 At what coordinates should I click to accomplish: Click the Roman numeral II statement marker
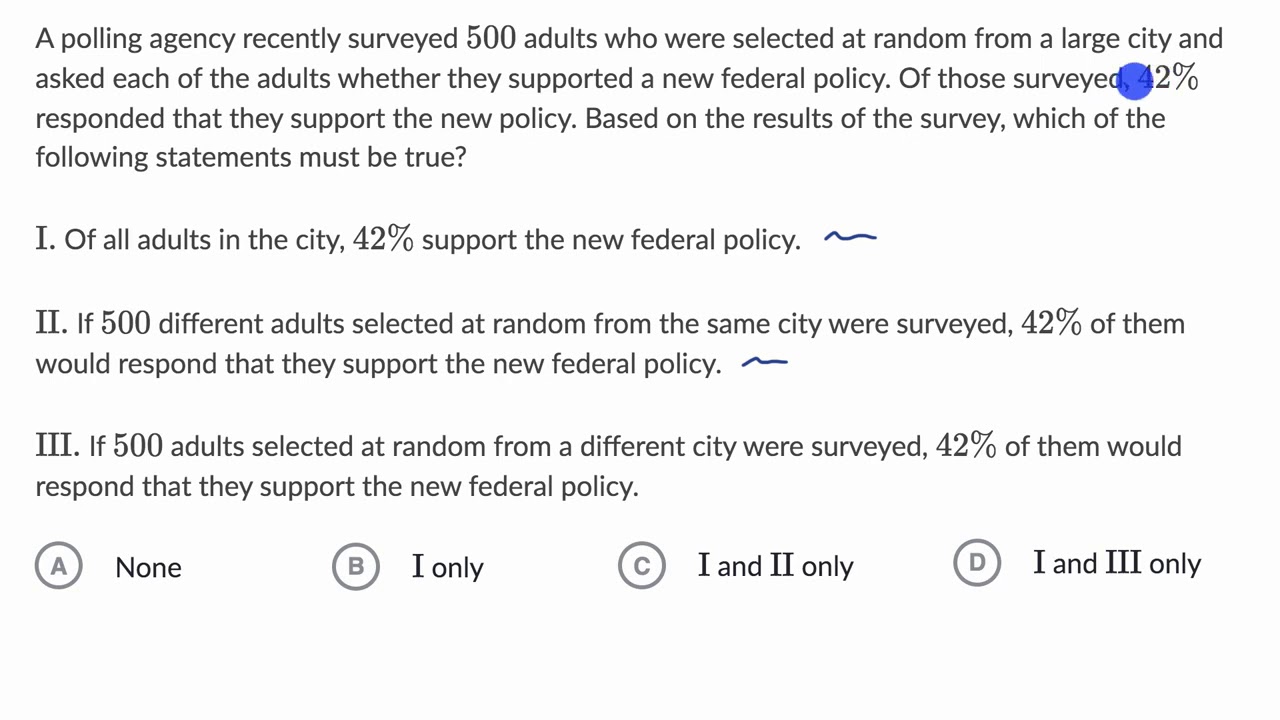tap(51, 323)
